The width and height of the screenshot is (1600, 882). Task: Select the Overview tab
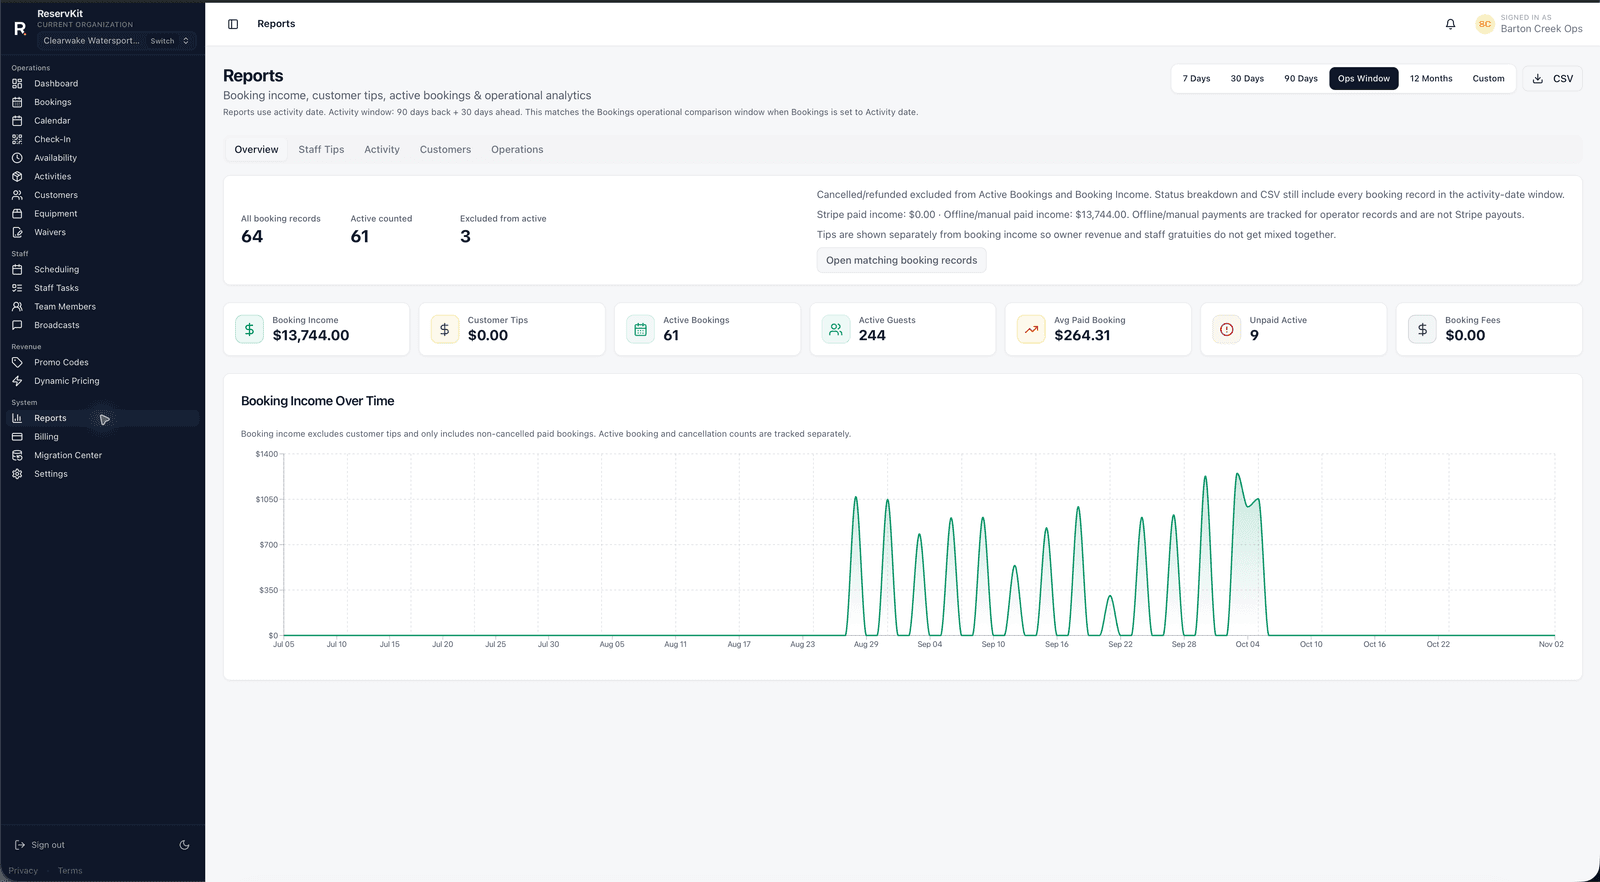click(257, 150)
